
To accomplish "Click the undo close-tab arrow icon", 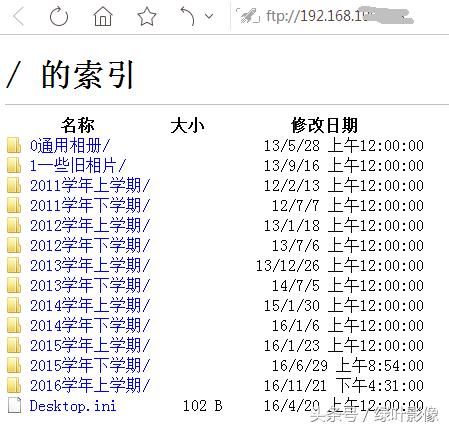I will click(188, 16).
